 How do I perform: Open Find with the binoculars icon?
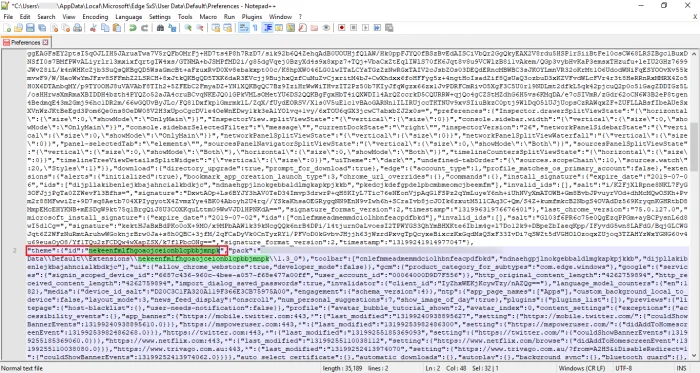(x=160, y=28)
